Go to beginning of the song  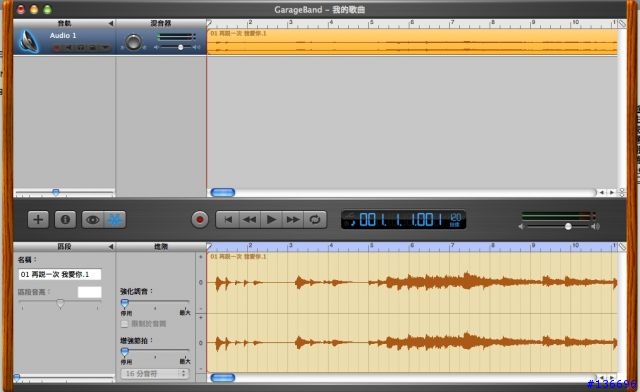point(228,220)
